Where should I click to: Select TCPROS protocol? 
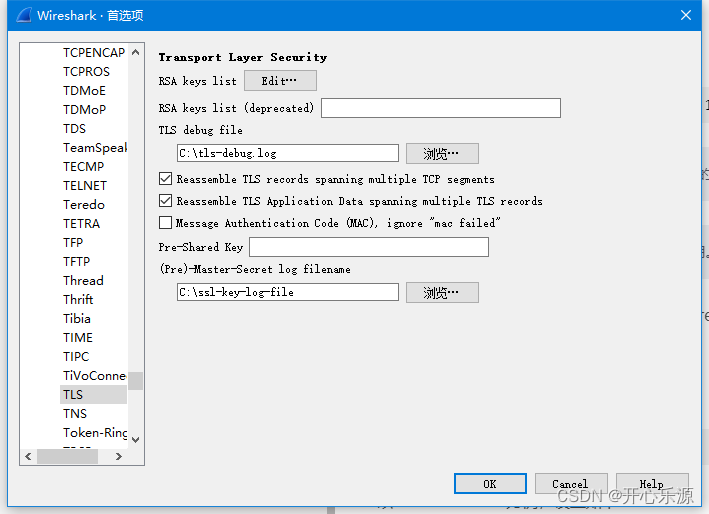coord(86,72)
